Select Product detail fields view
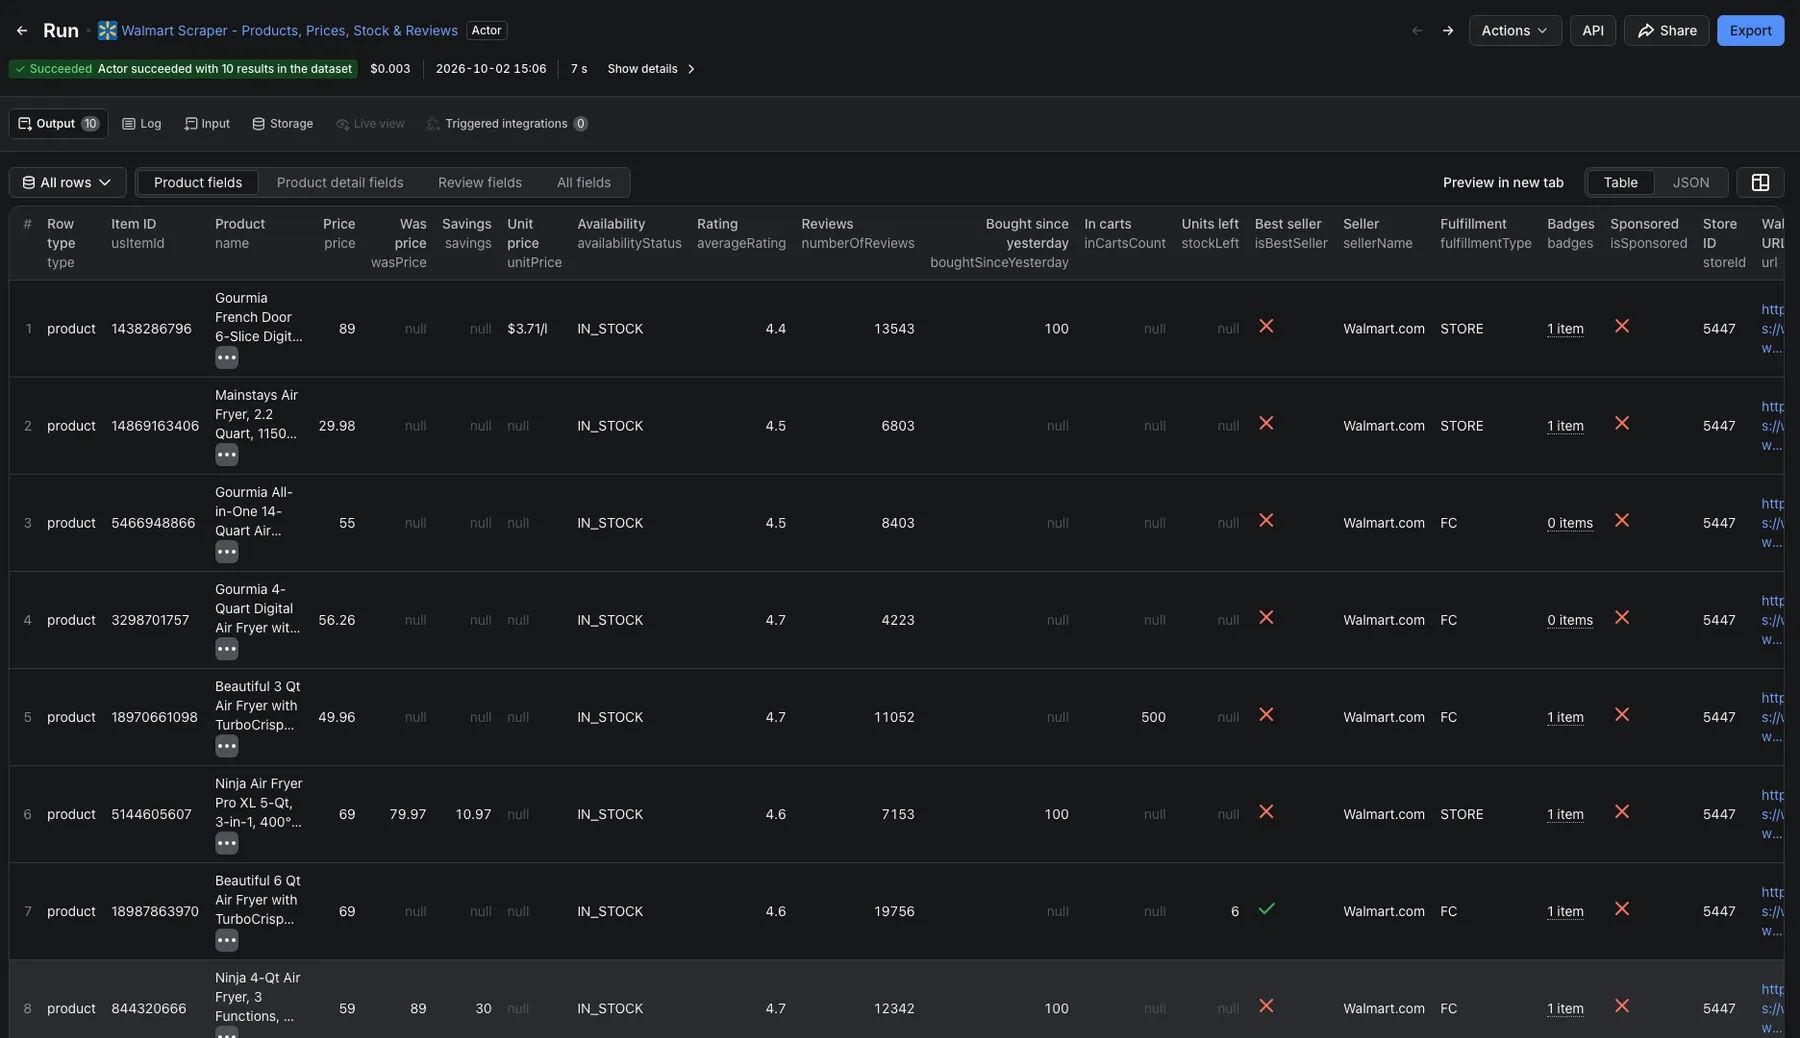The width and height of the screenshot is (1800, 1038). (340, 183)
